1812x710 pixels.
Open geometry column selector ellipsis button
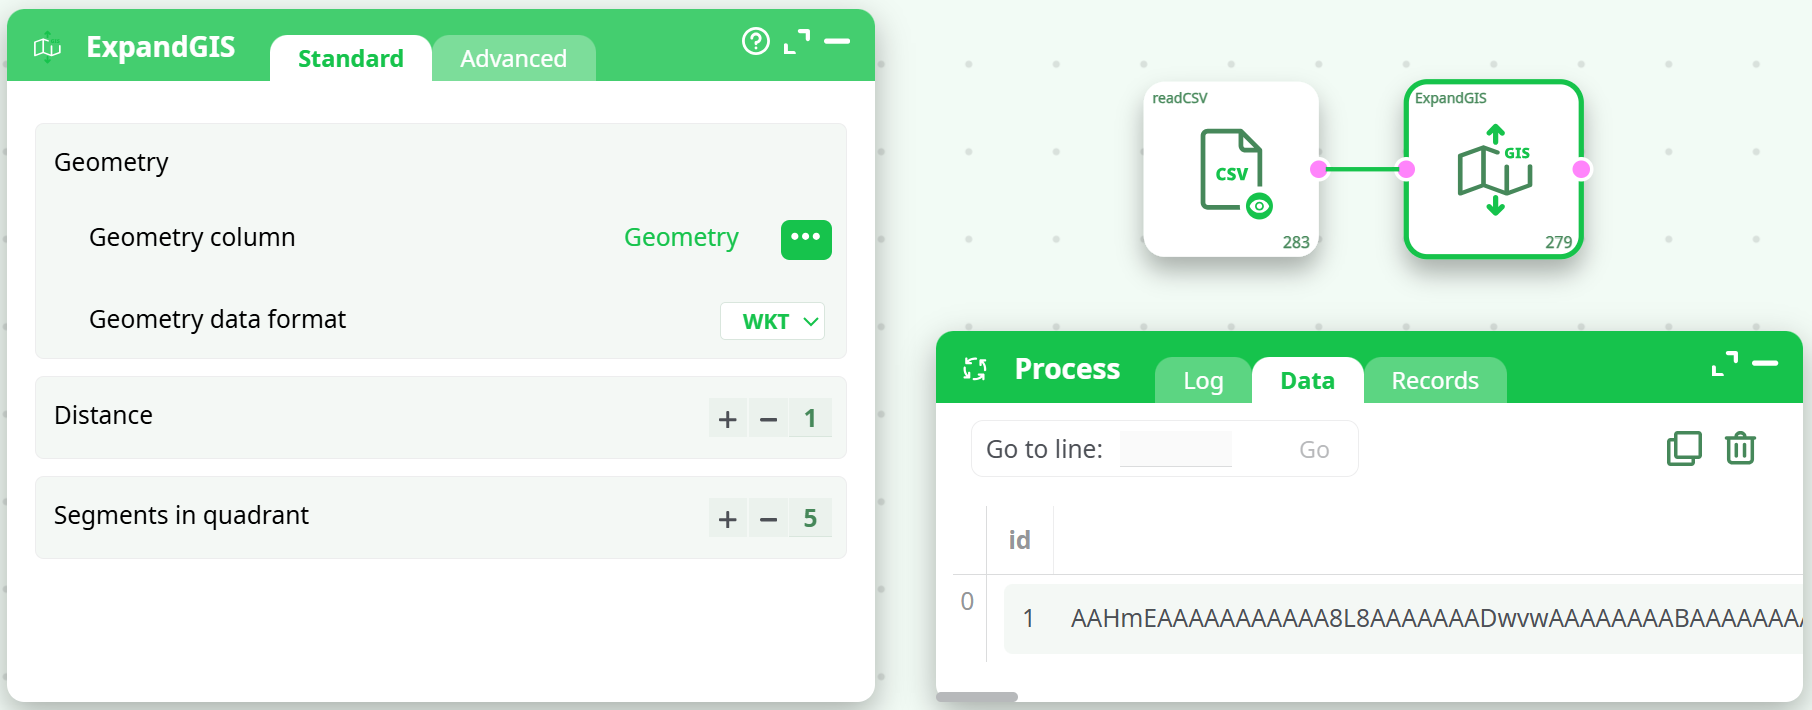805,239
